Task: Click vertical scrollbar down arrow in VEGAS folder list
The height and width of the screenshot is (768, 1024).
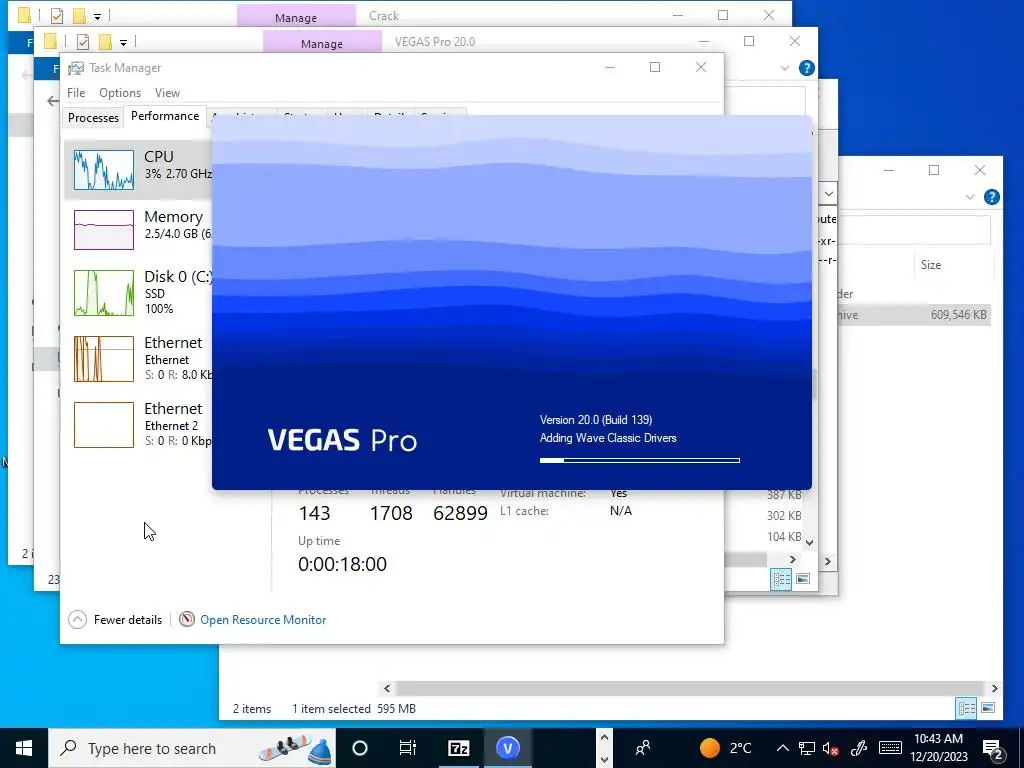Action: click(x=809, y=542)
